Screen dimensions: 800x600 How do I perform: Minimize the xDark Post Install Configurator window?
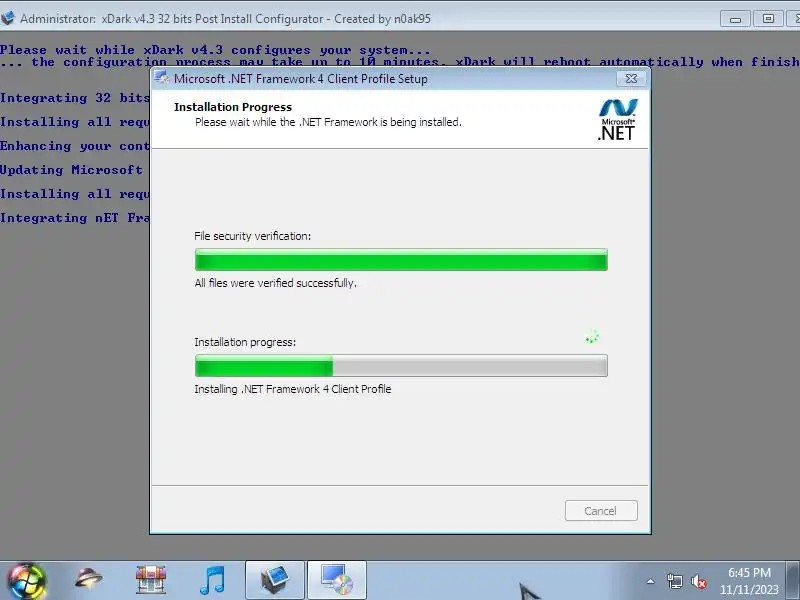735,19
